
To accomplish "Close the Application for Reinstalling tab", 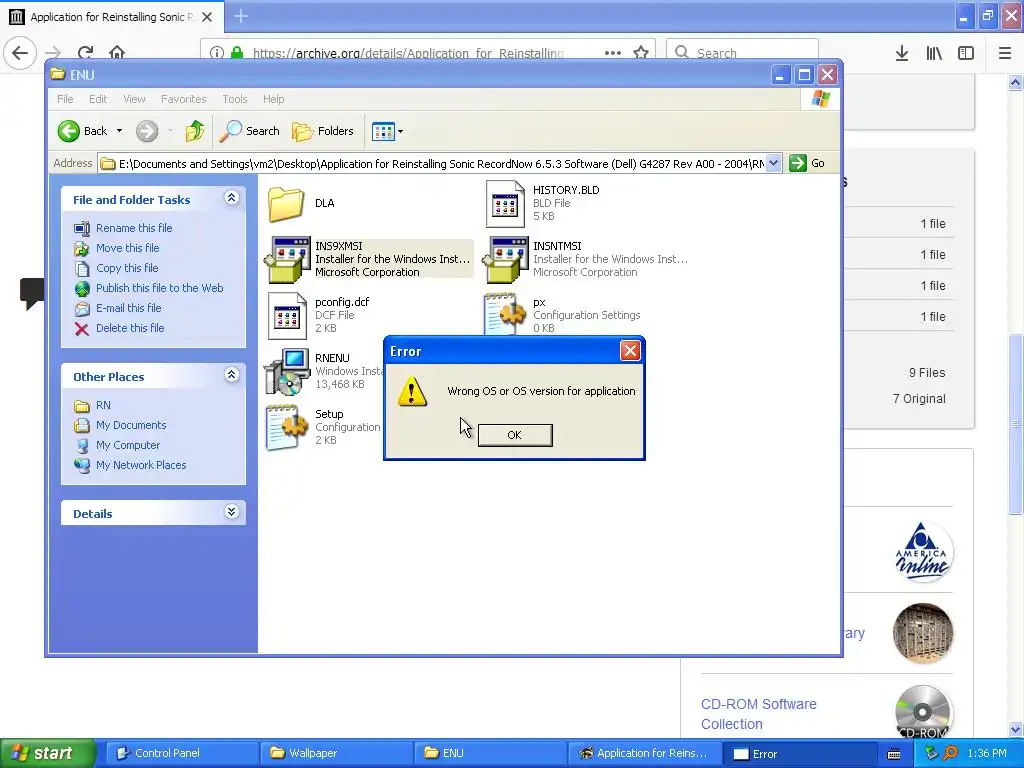I will tap(207, 17).
